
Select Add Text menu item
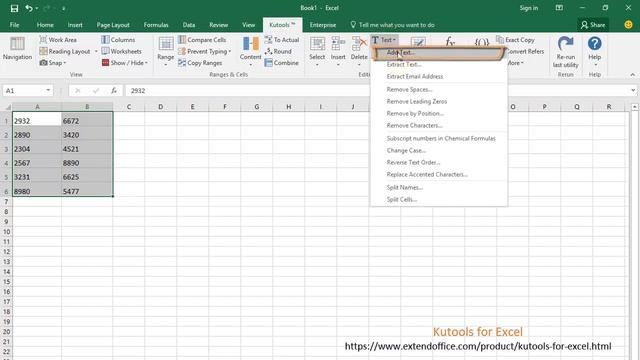coord(439,53)
